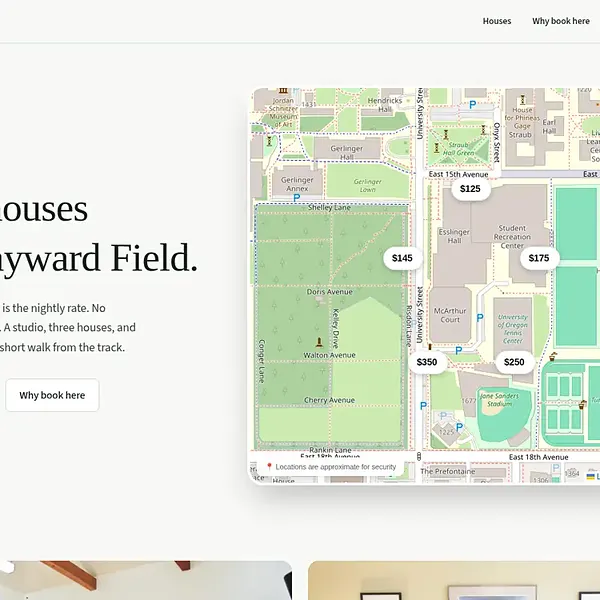
Task: Click the Gerlinger Annex label on map
Action: 297,184
